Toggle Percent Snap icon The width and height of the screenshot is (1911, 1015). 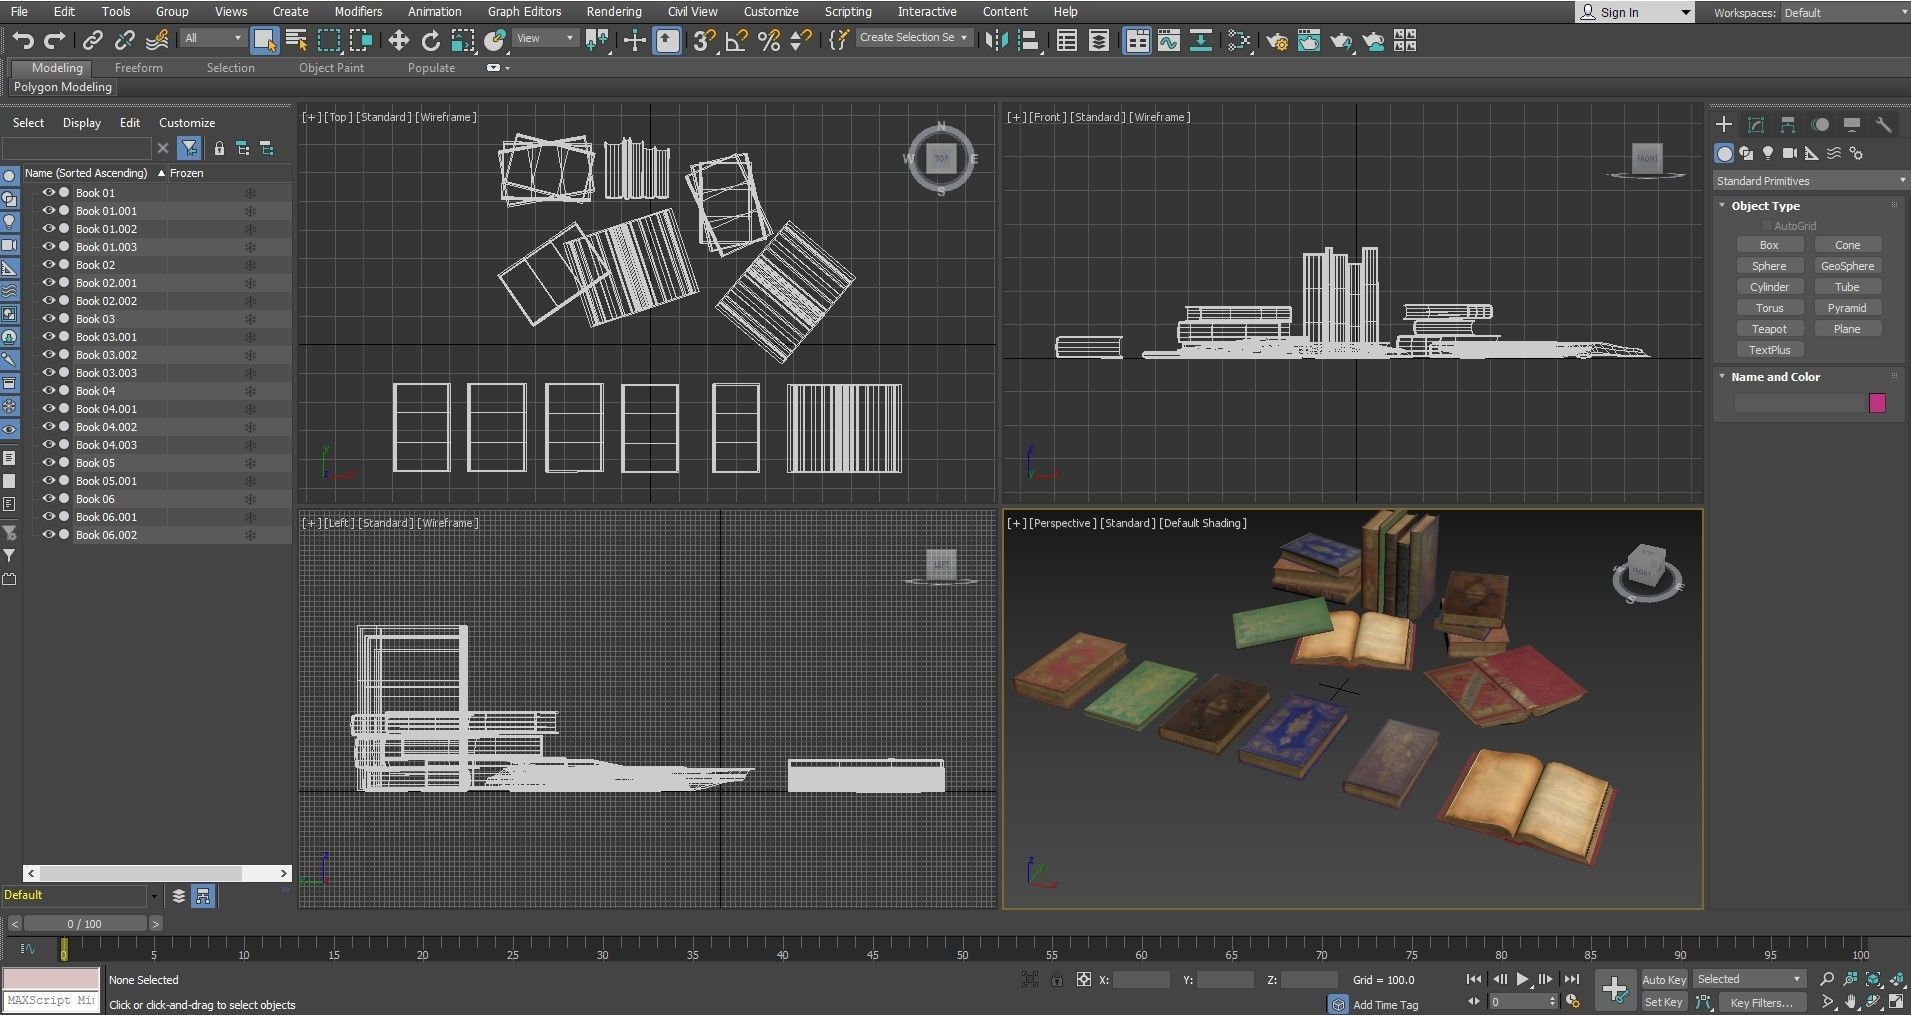click(769, 40)
